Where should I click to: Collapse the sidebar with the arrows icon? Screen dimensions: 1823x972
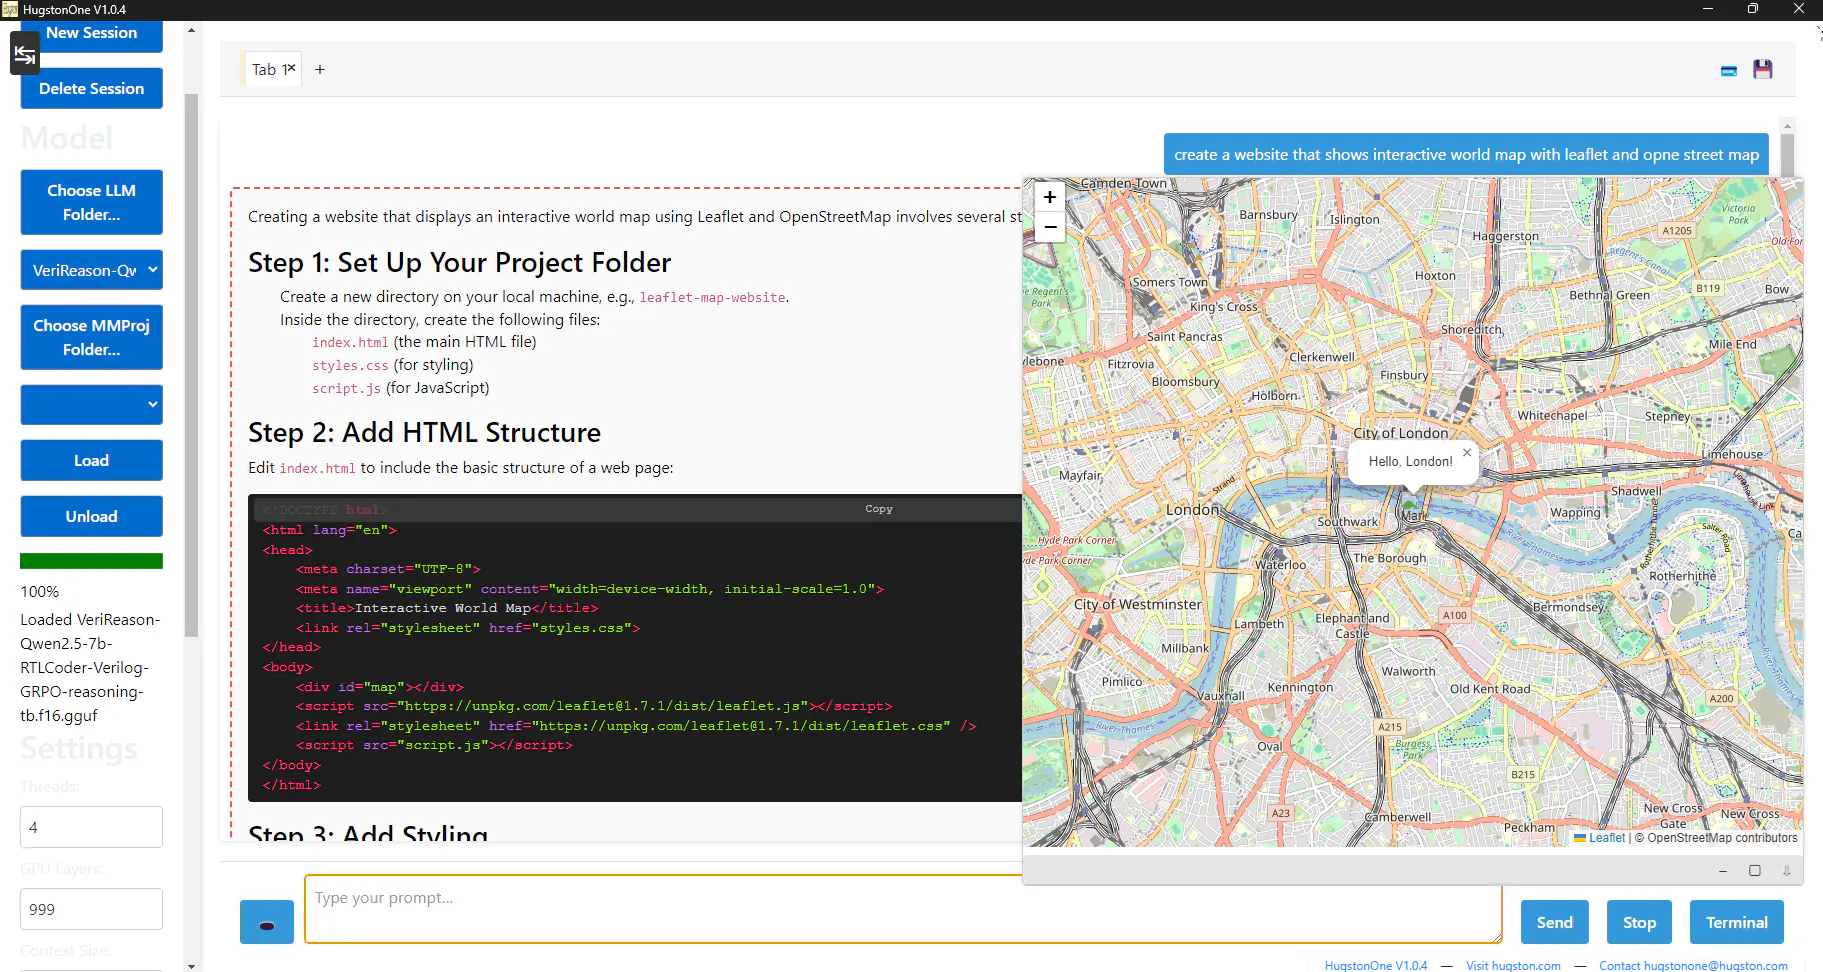[x=25, y=54]
